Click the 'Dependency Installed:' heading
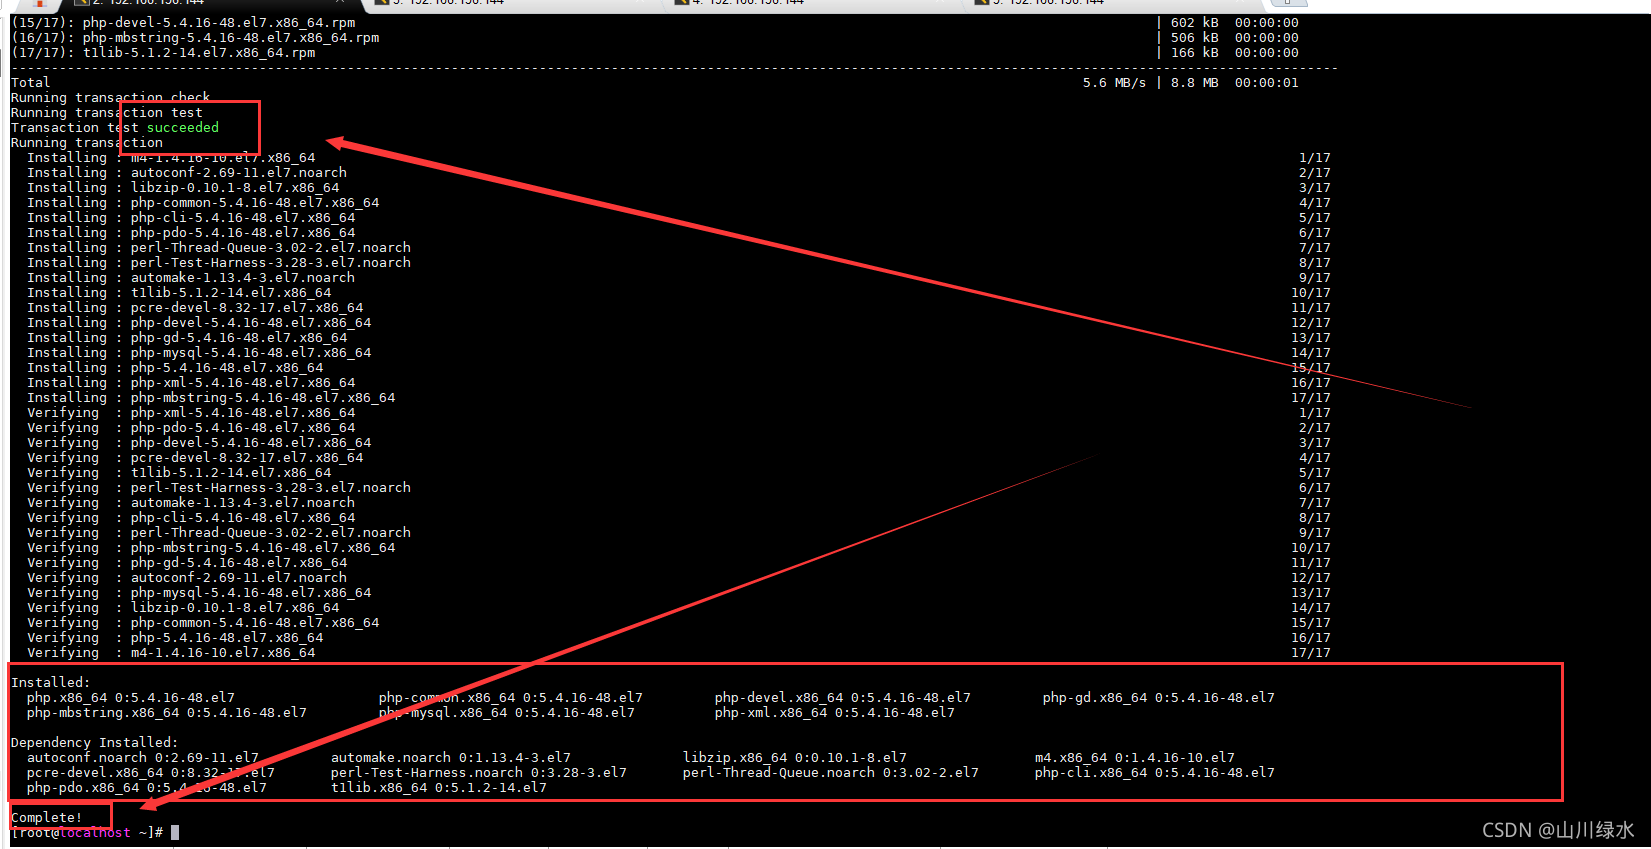Screen dimensions: 1651x849 tap(95, 742)
